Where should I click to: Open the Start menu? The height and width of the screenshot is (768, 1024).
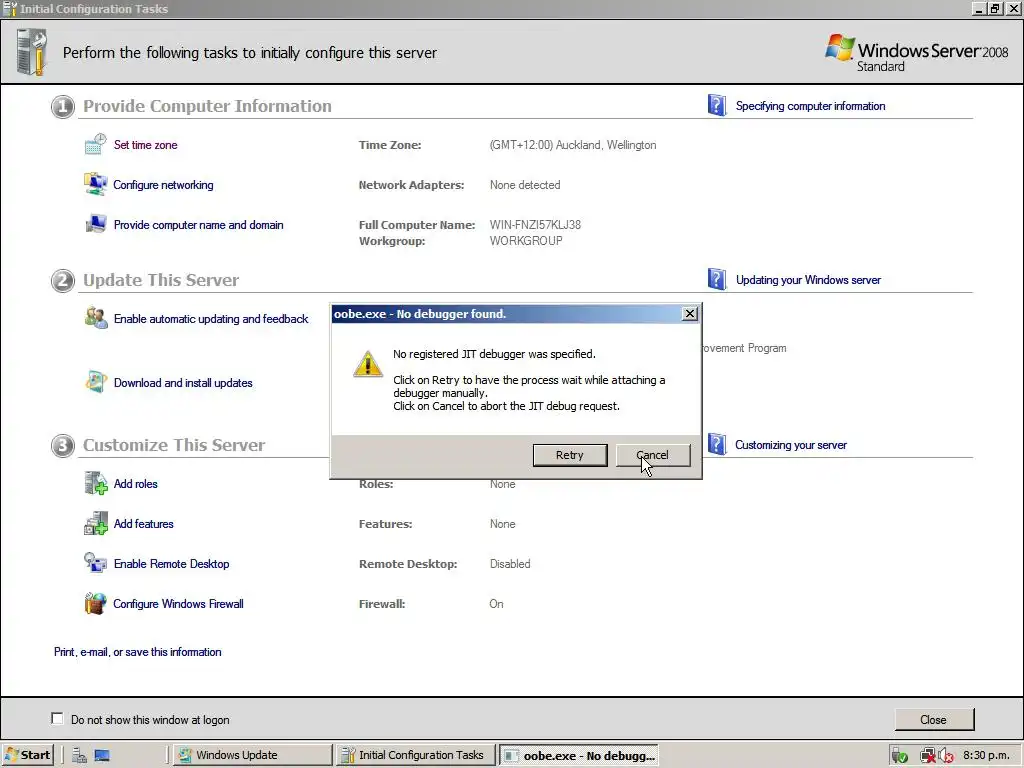point(27,755)
